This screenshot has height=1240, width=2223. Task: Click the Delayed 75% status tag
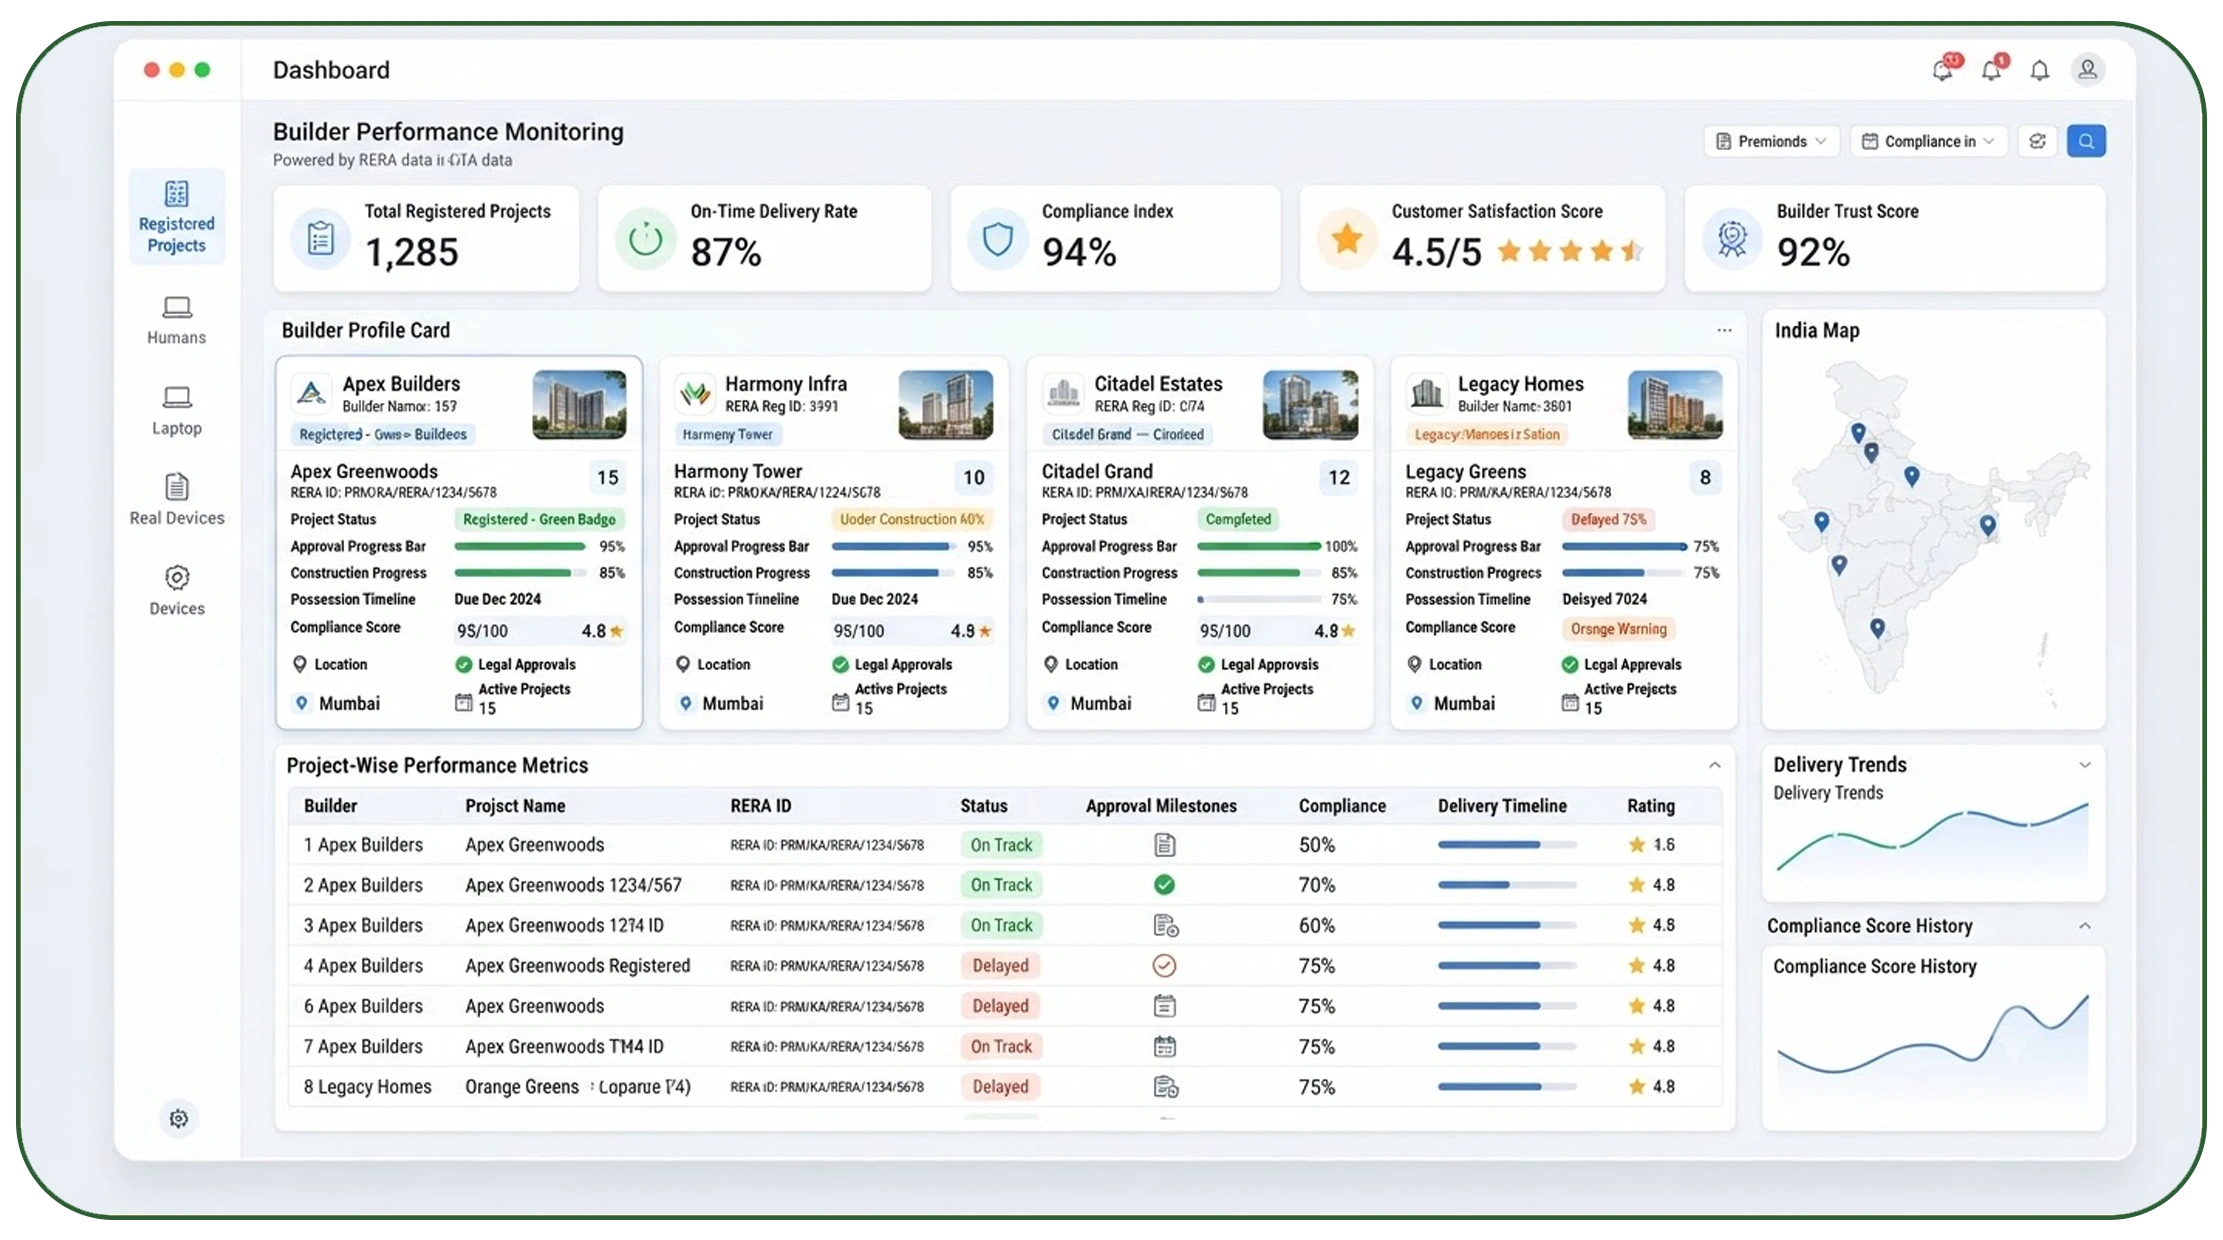coord(1608,519)
